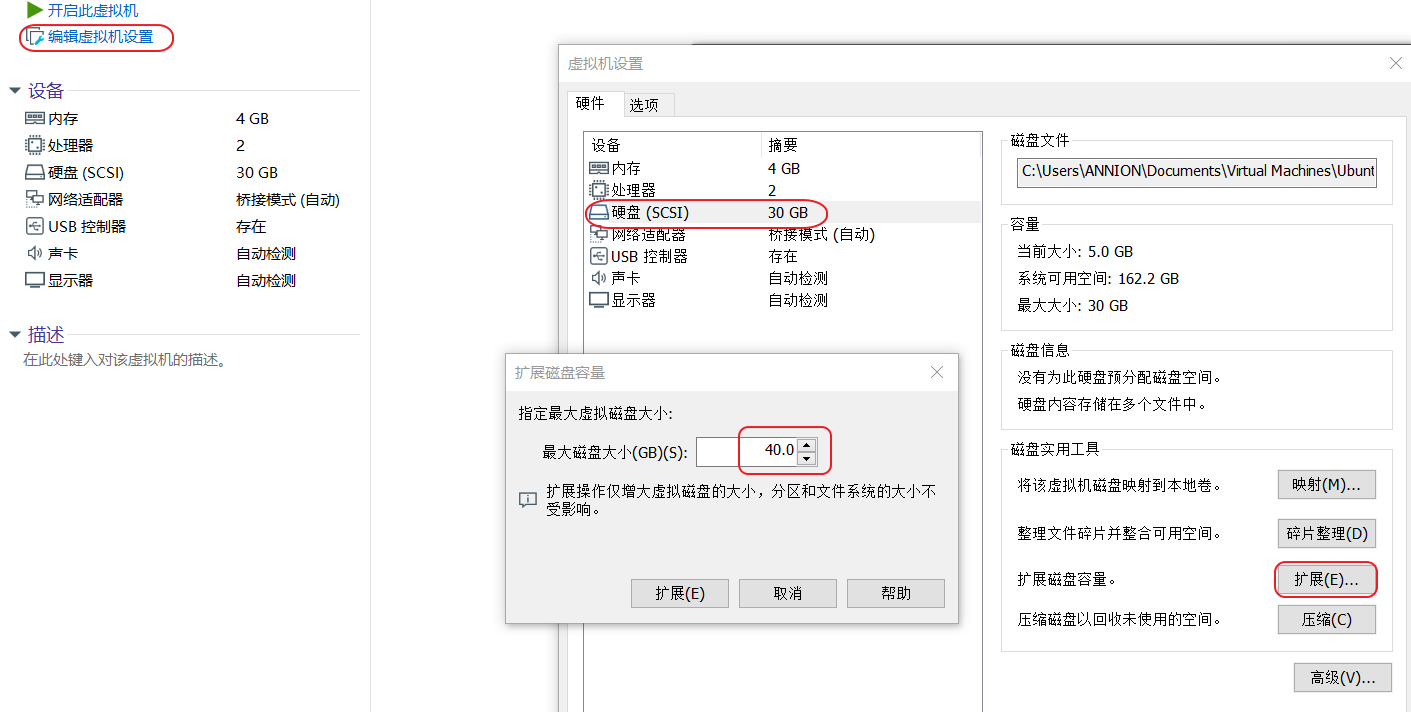
Task: Select 4 GB value in left device list
Action: pos(252,118)
